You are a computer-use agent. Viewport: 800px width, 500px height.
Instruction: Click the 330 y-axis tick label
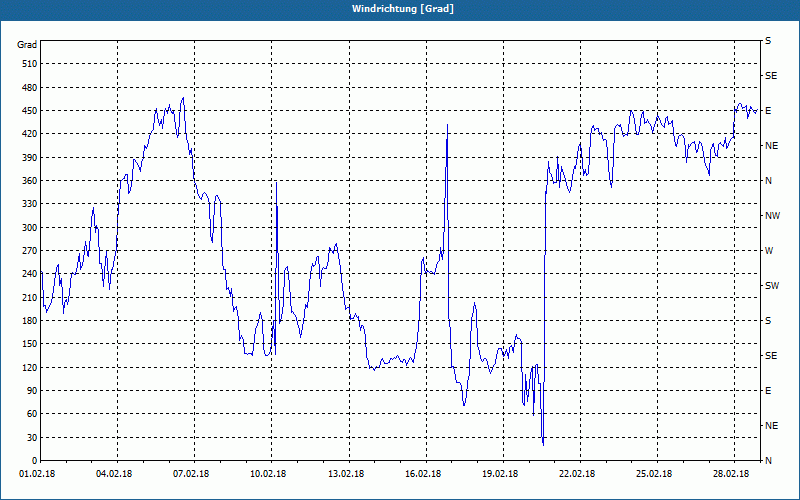[30, 204]
